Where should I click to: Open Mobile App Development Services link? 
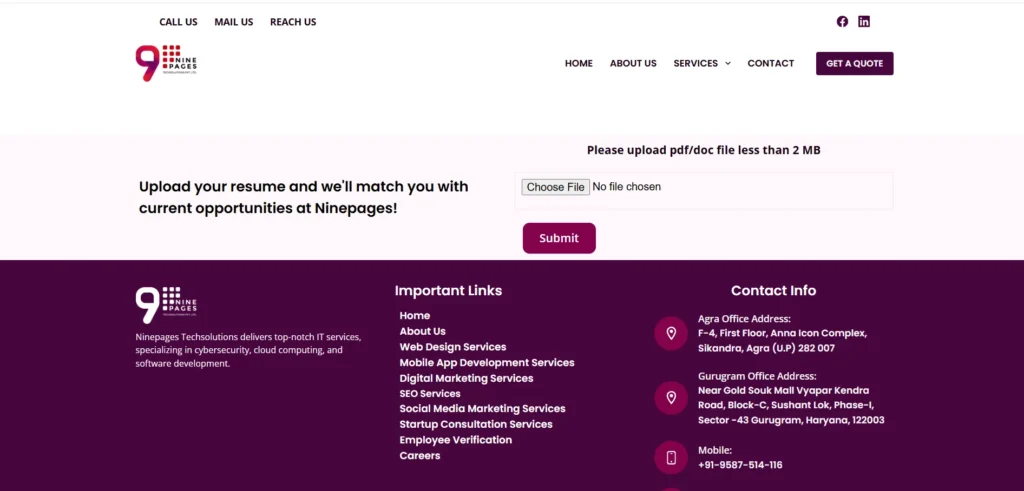point(487,362)
